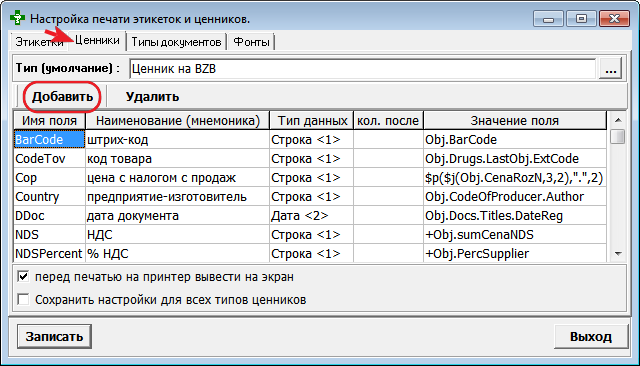The width and height of the screenshot is (640, 366).
Task: Select the BarCode field name cell
Action: click(x=49, y=140)
